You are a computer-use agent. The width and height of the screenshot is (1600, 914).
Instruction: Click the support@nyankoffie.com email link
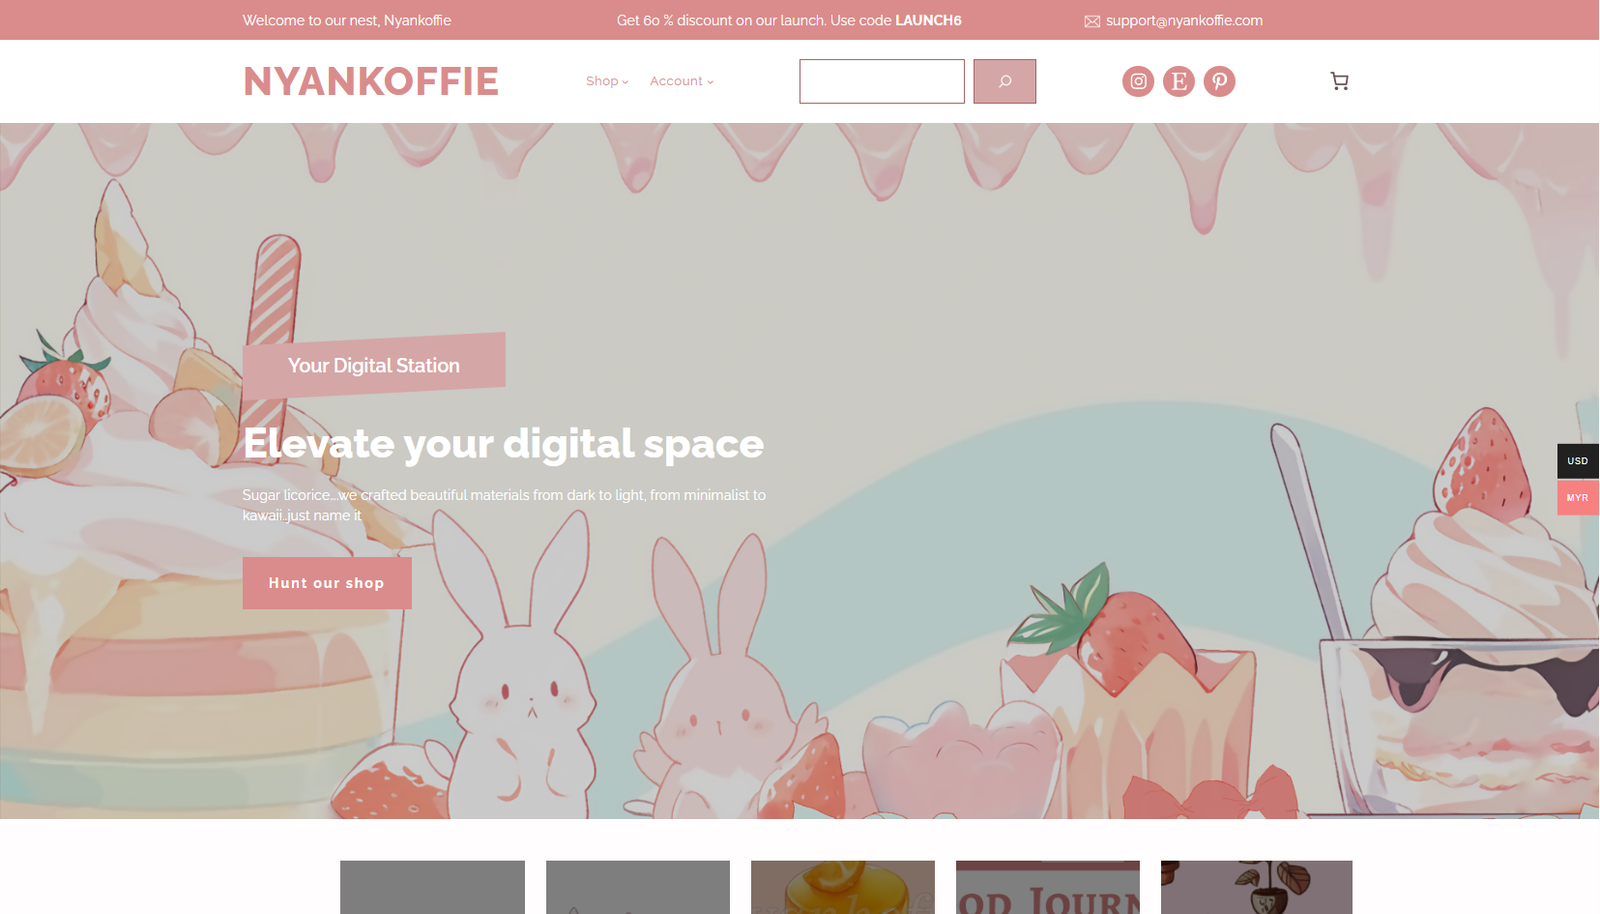[x=1184, y=20]
